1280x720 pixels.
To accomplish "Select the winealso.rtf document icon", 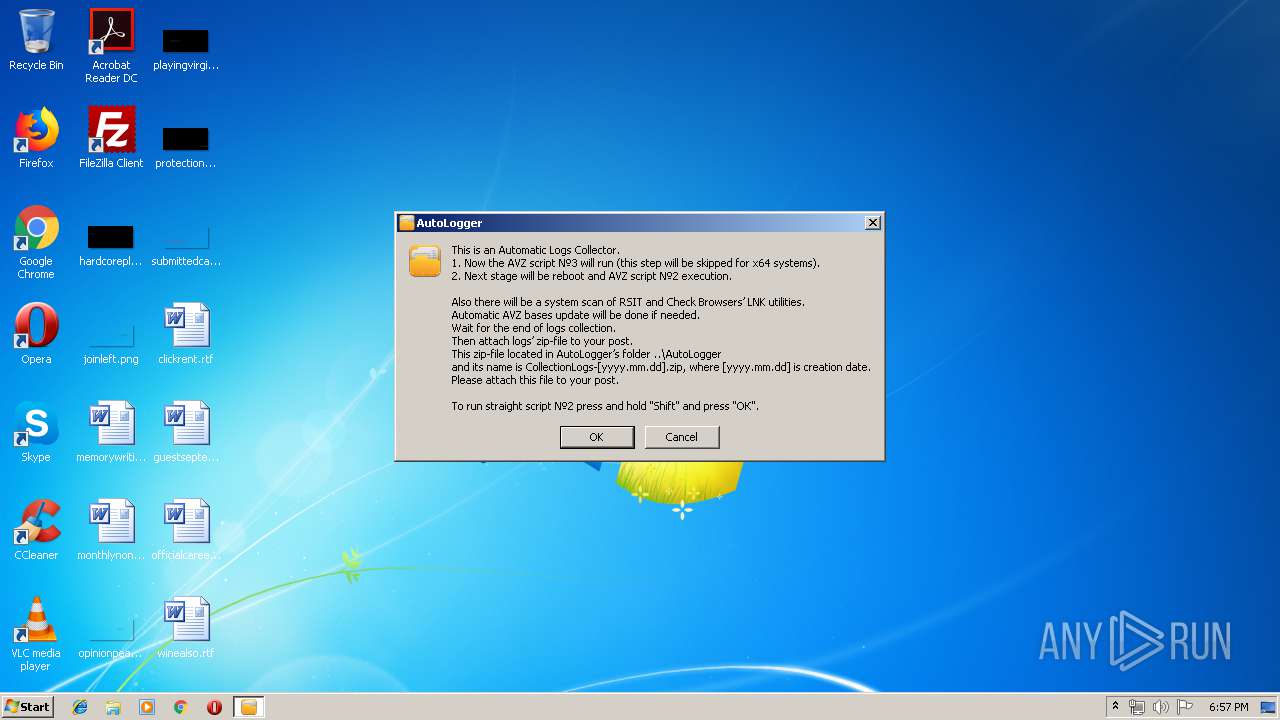I will click(x=186, y=628).
